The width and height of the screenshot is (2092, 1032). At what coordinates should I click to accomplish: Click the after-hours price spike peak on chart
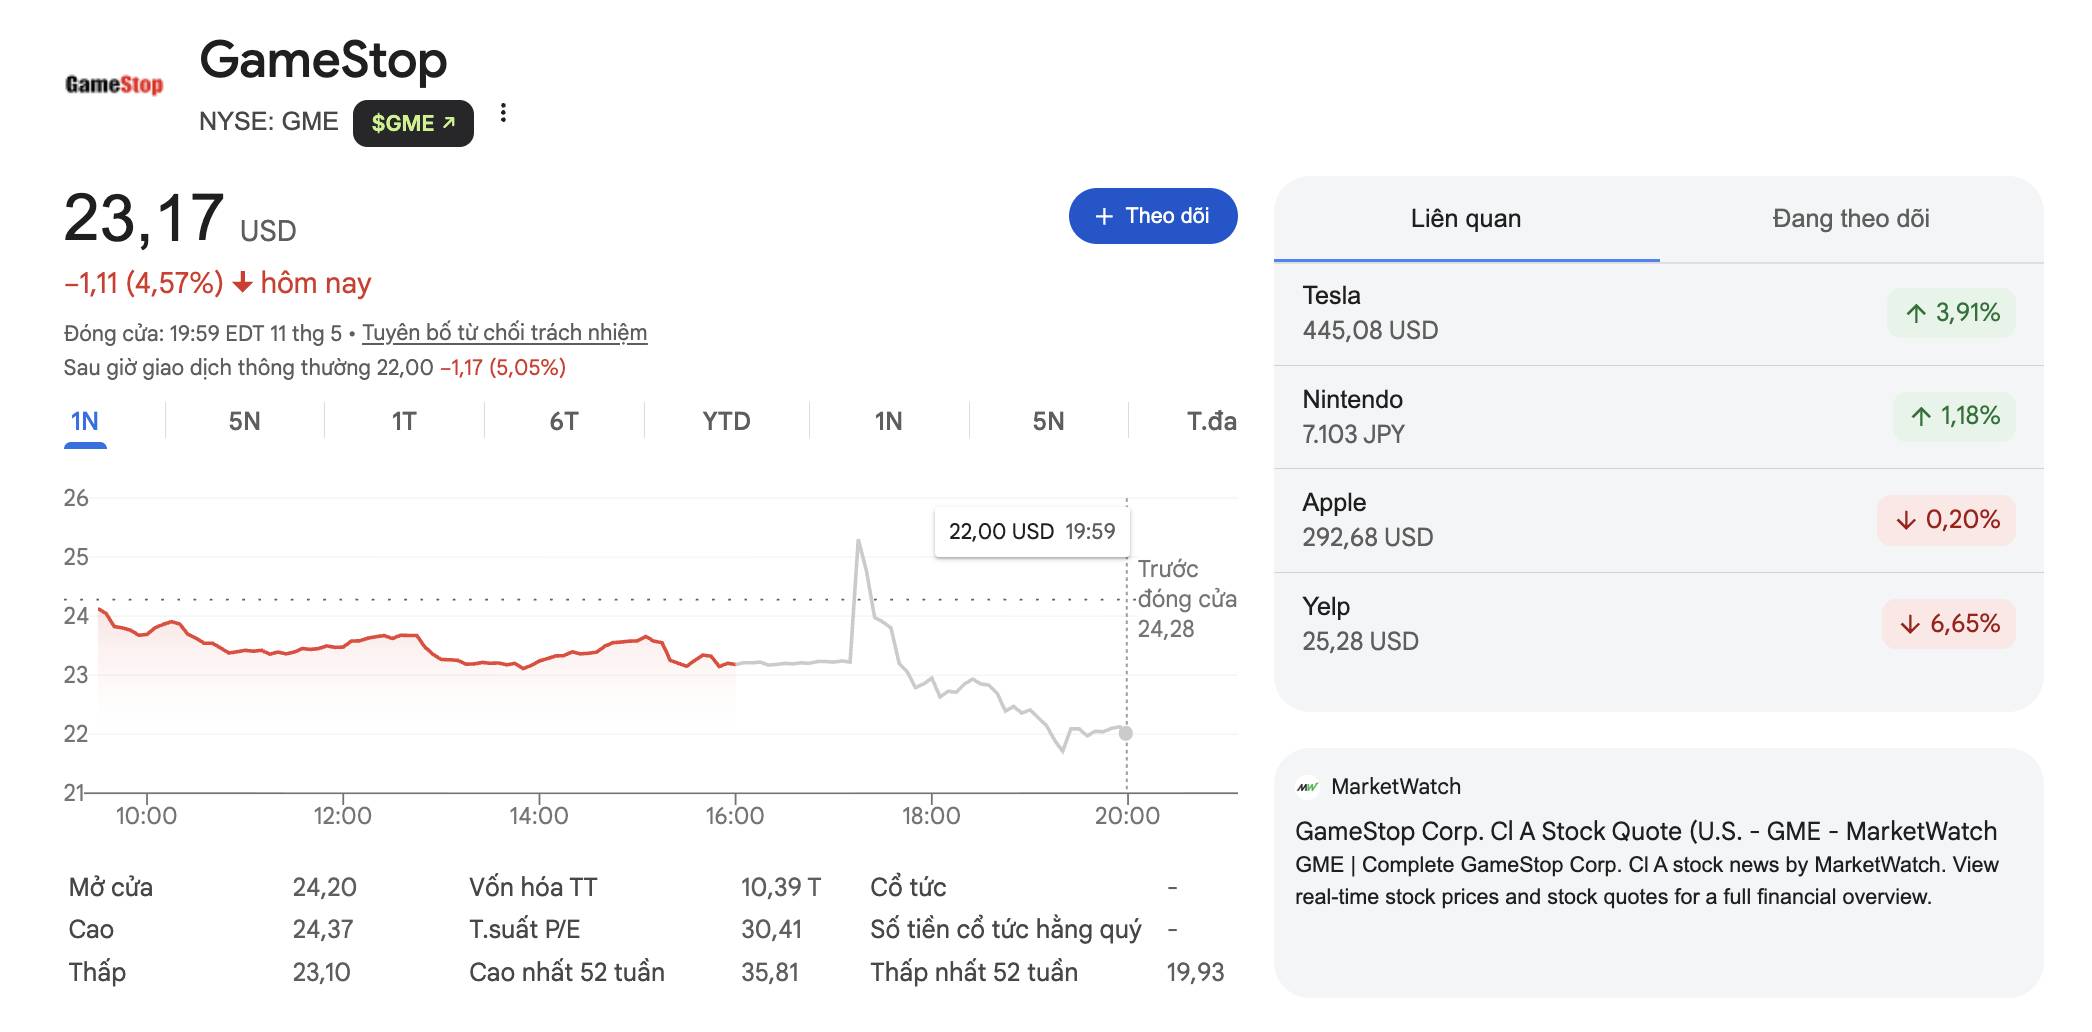[x=858, y=541]
